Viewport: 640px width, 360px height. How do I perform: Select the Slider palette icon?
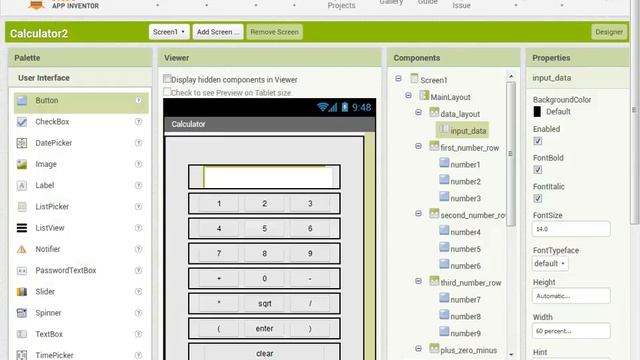[22, 291]
